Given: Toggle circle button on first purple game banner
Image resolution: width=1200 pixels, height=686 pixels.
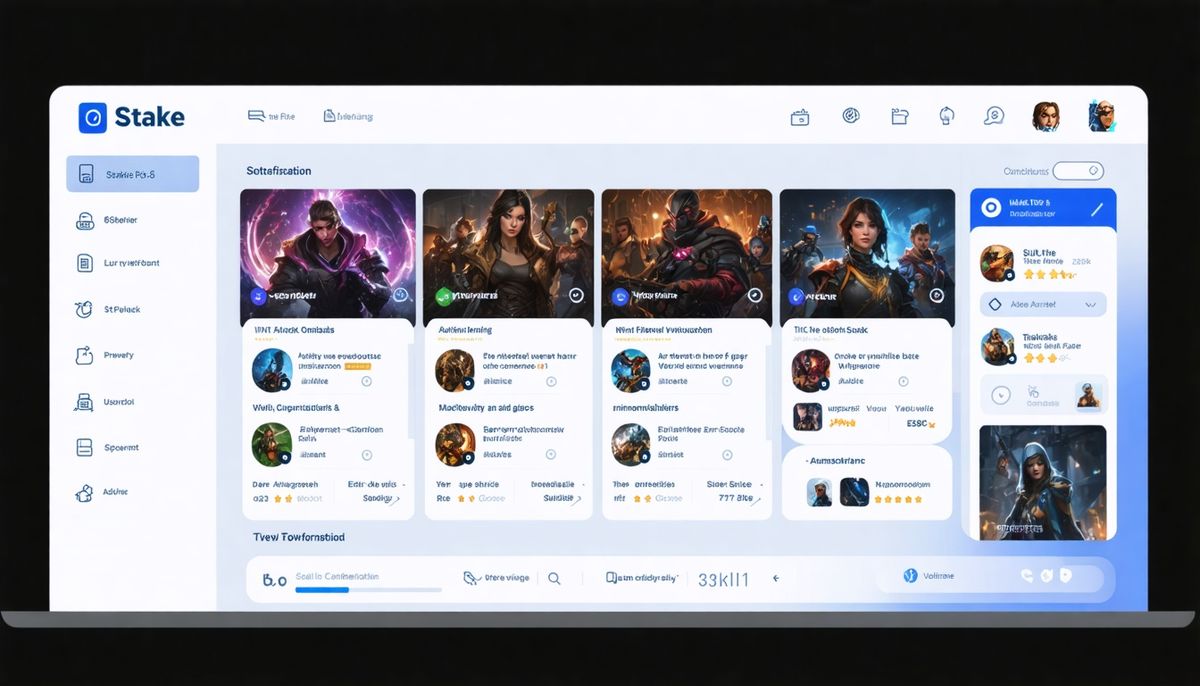Looking at the screenshot, I should pos(400,295).
